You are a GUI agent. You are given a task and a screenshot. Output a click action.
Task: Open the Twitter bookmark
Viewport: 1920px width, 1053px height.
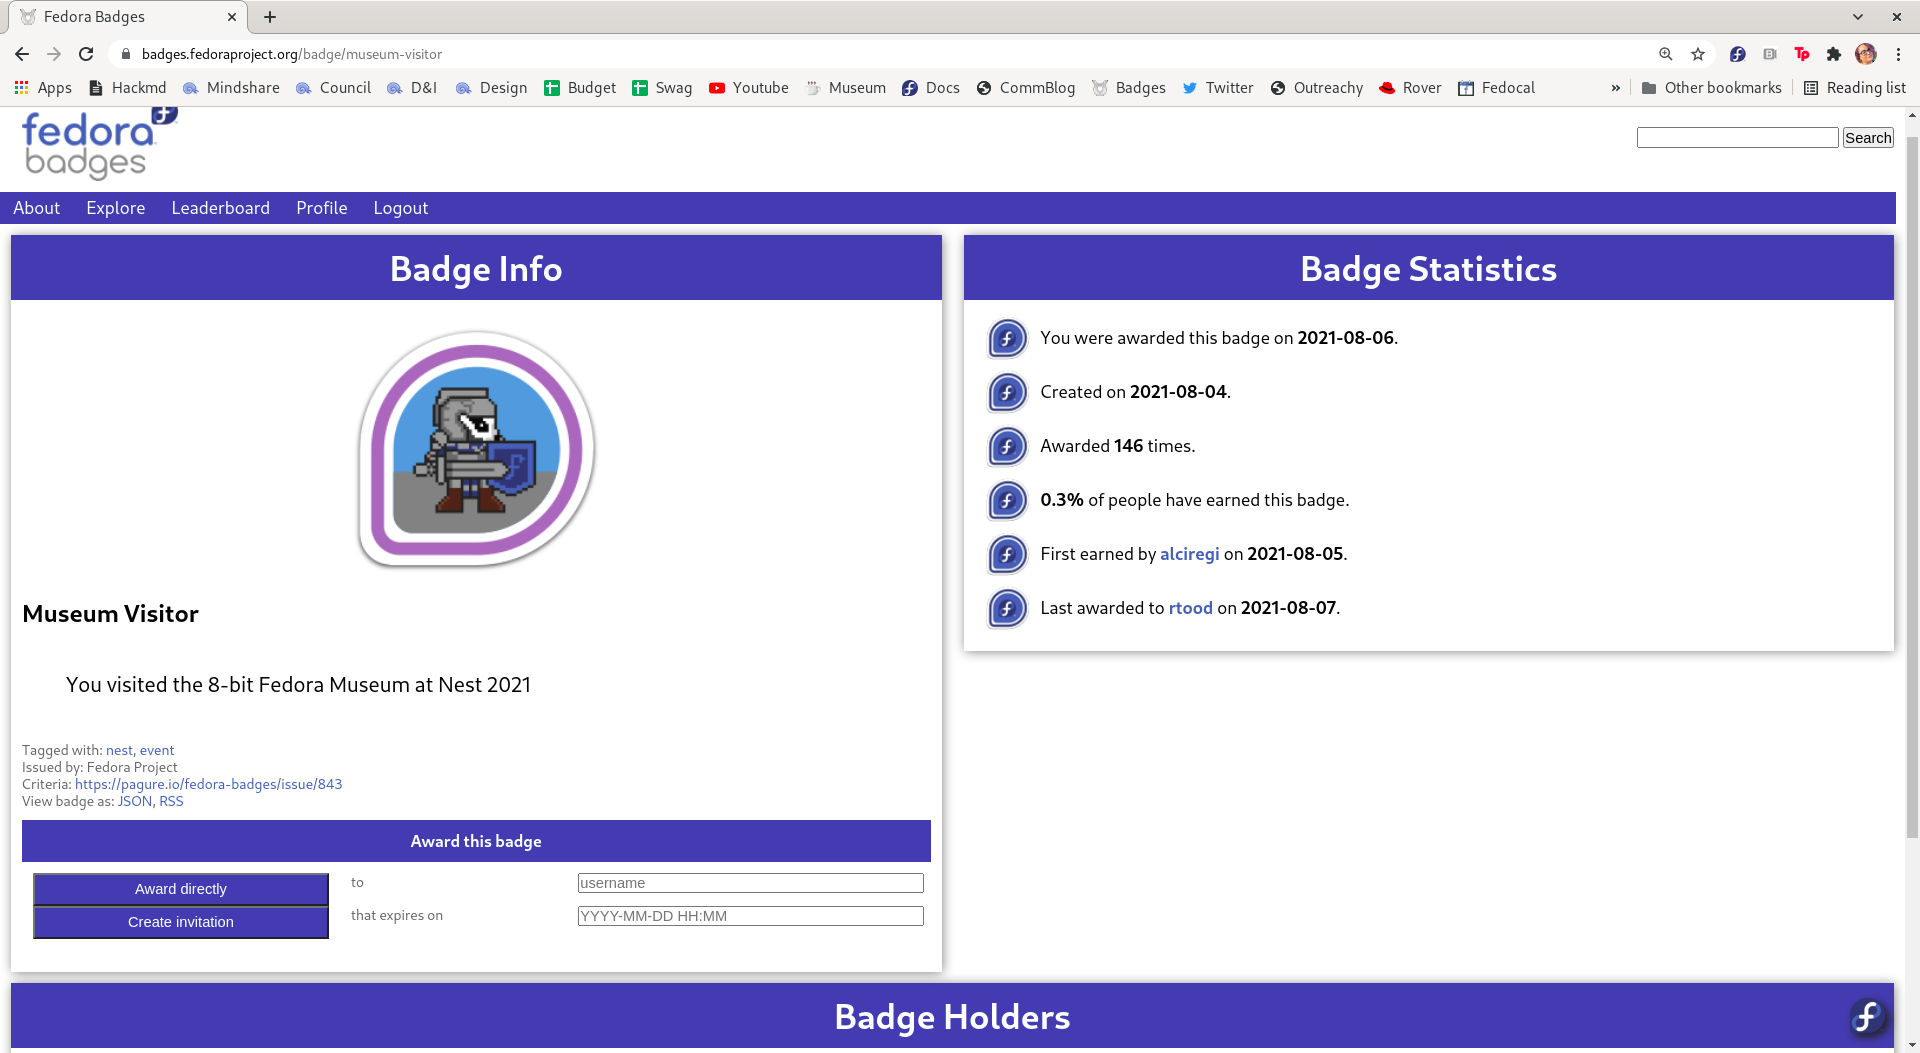click(1218, 88)
